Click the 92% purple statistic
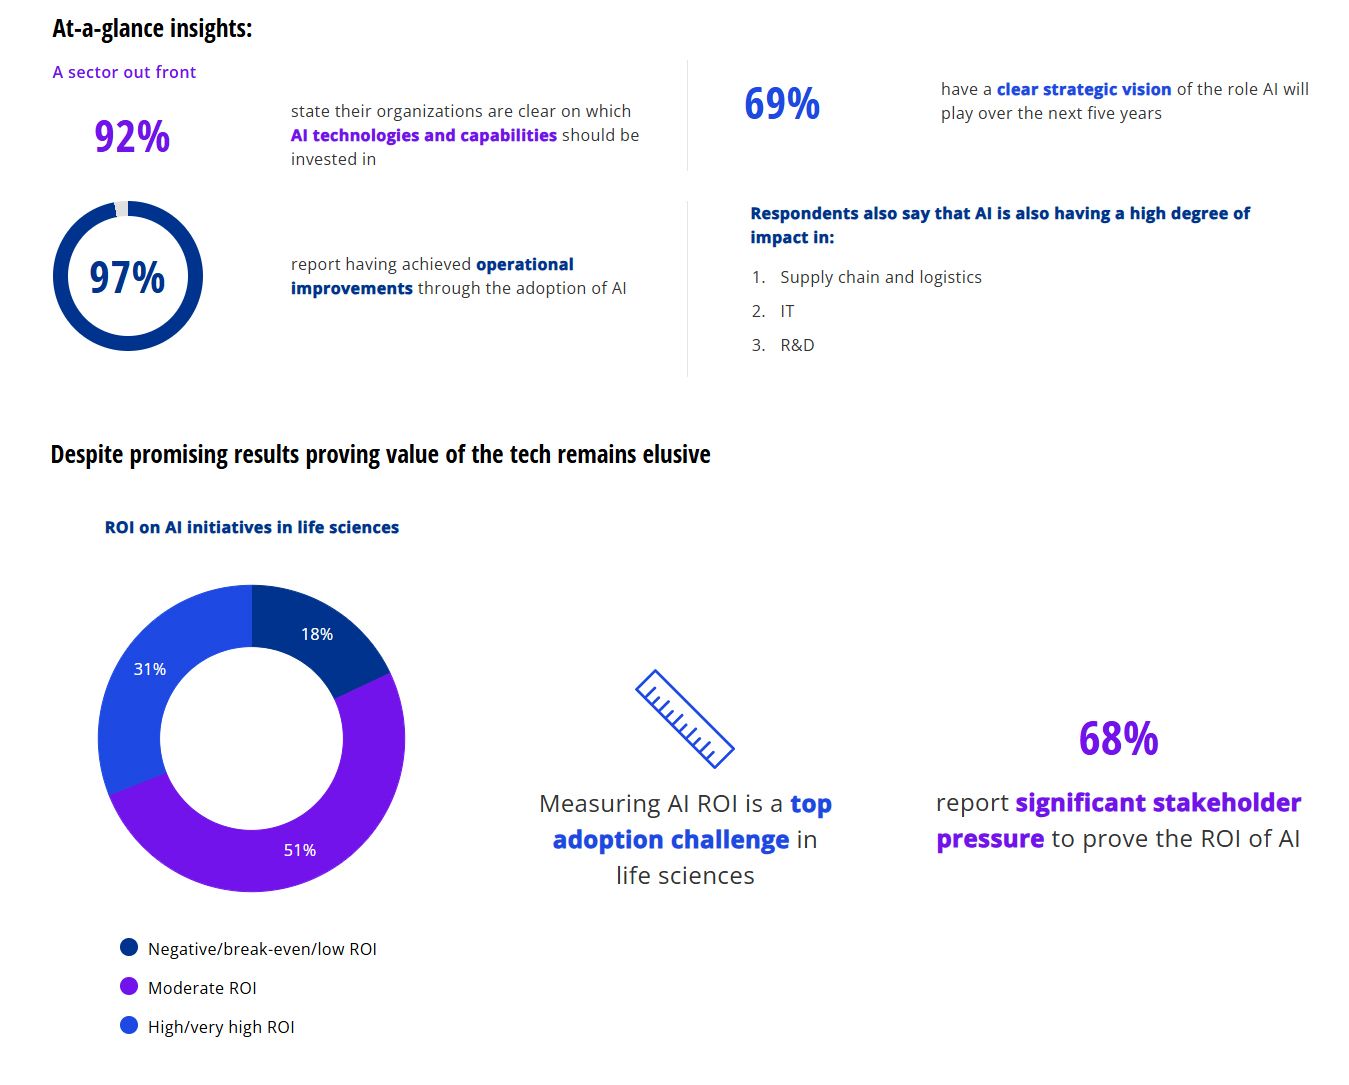 (x=132, y=136)
